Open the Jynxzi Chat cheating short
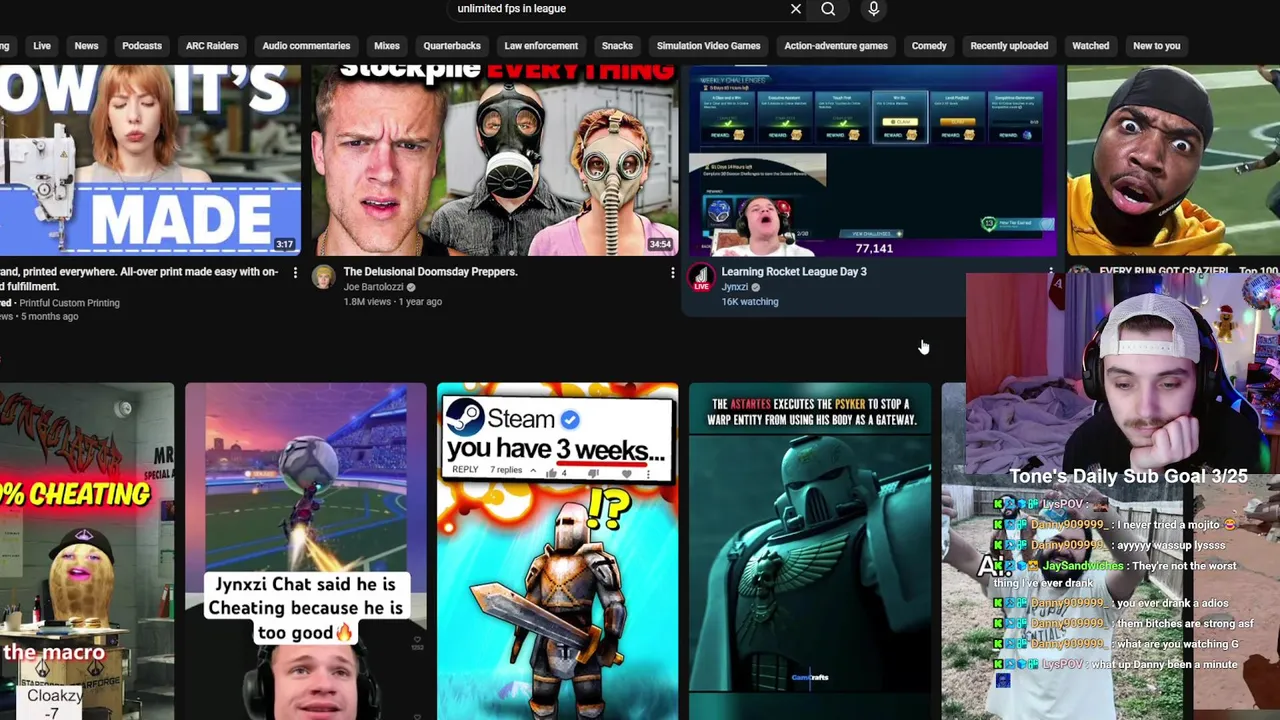 [x=305, y=551]
